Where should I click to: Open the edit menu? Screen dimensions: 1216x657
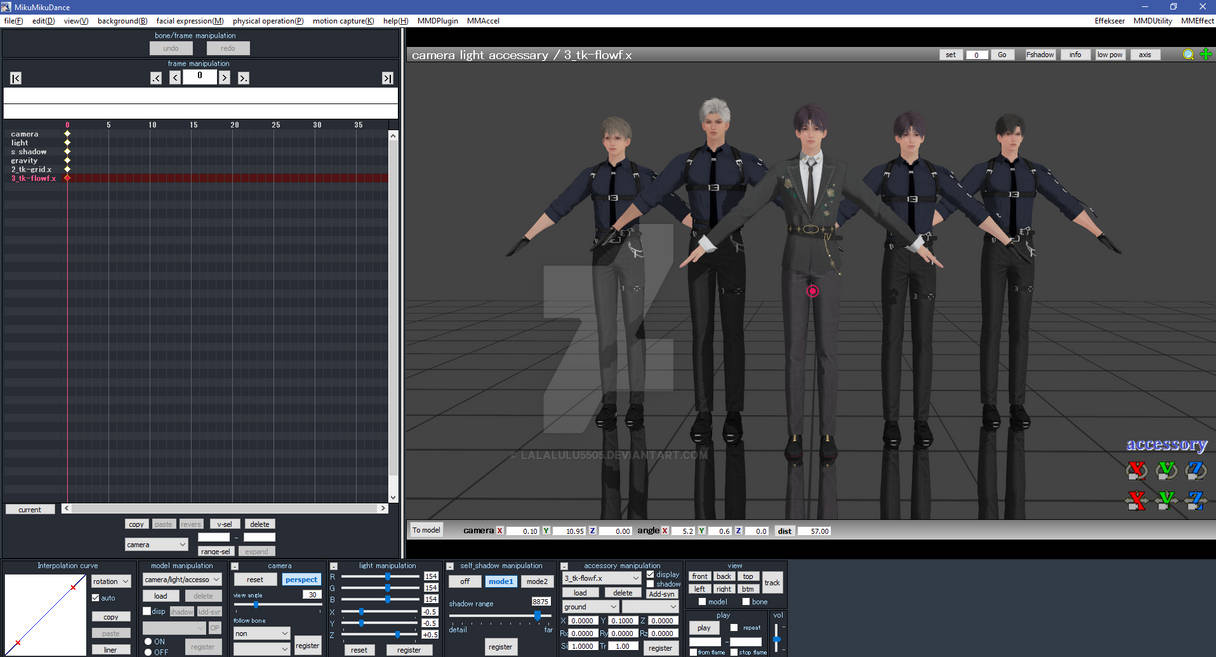tap(43, 21)
